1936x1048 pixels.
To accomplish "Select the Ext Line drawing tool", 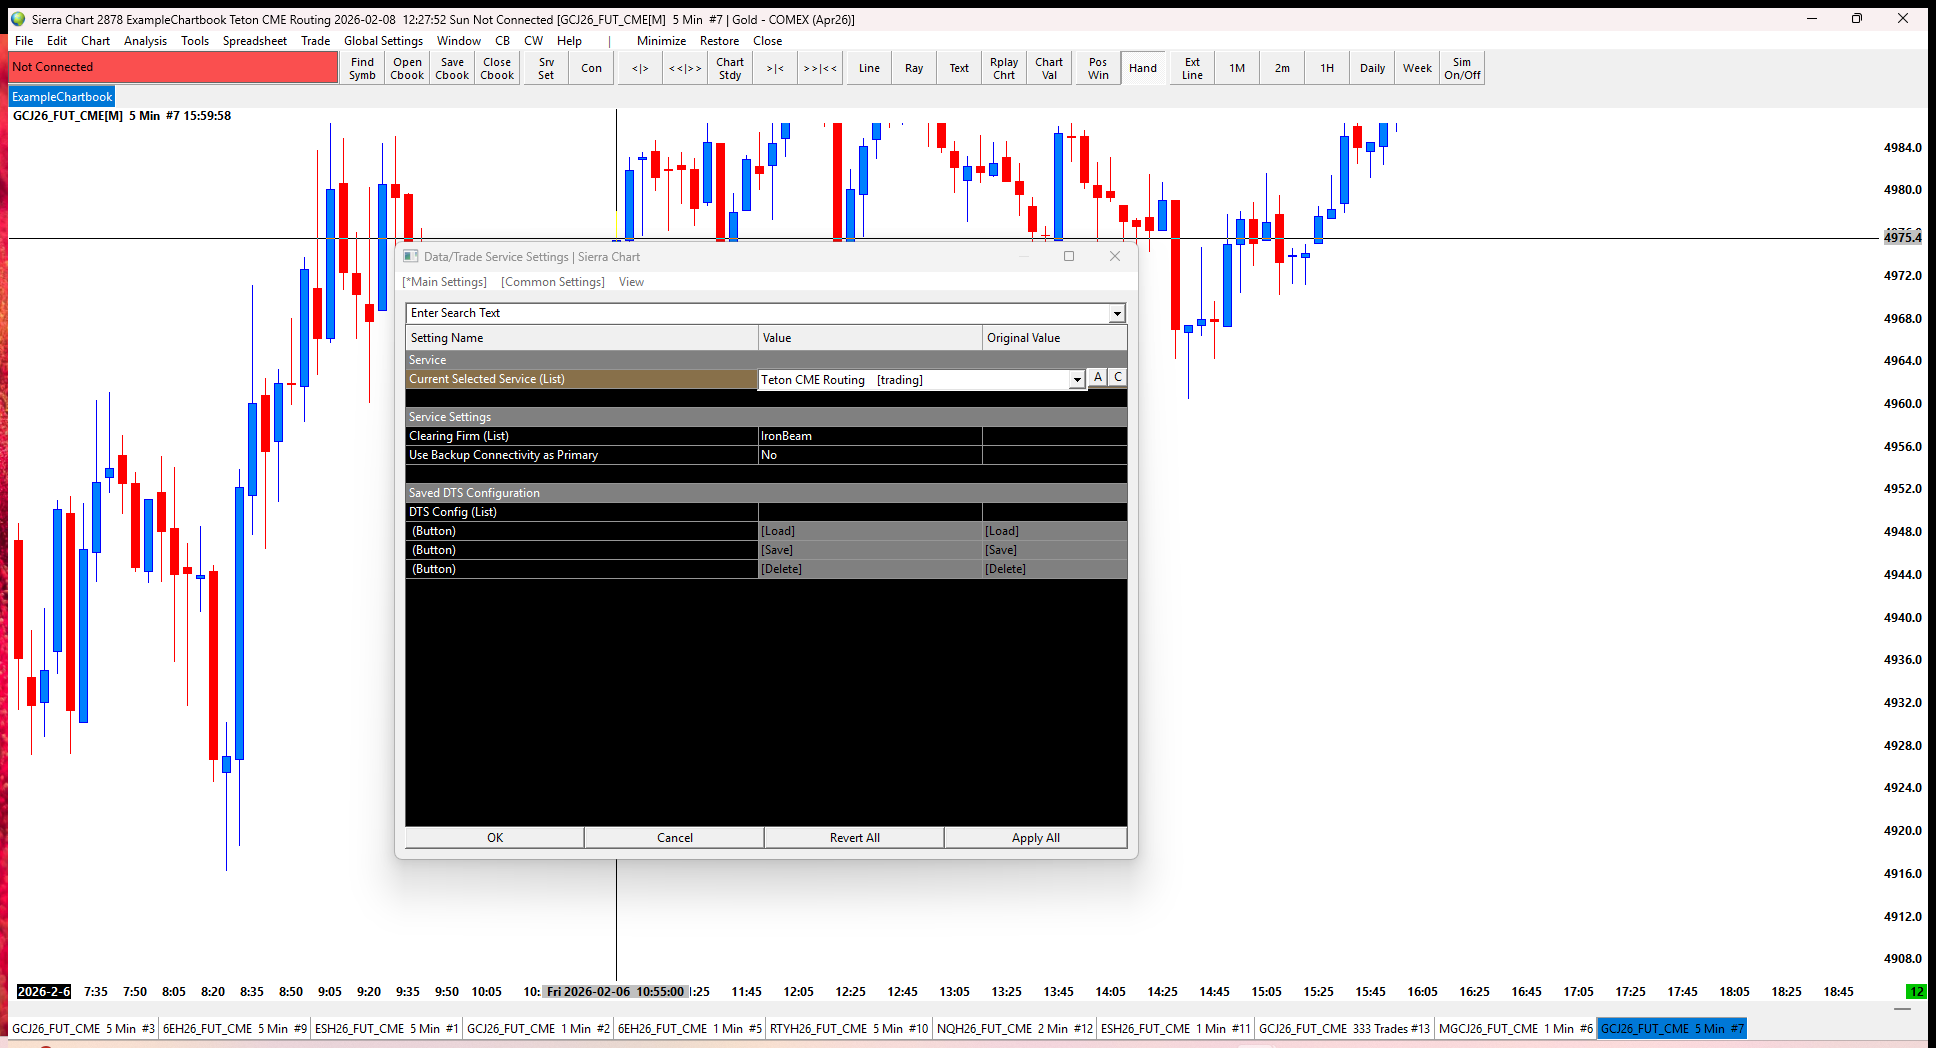I will pos(1192,68).
